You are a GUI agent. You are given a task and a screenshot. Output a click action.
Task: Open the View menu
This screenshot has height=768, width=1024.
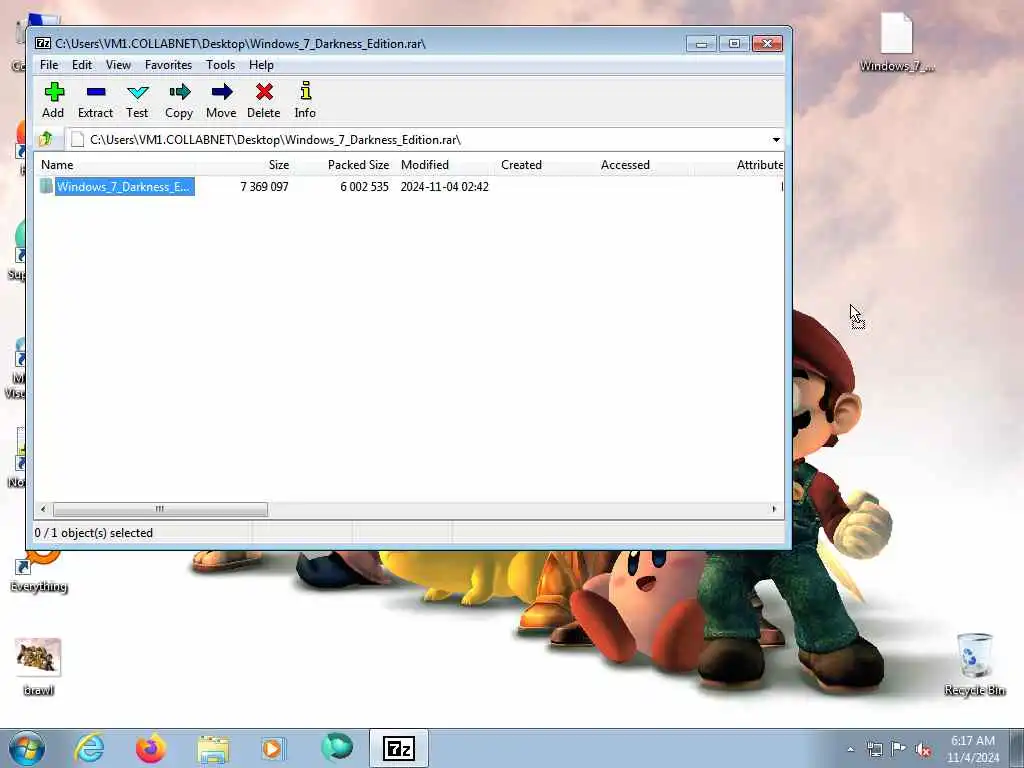pyautogui.click(x=118, y=65)
